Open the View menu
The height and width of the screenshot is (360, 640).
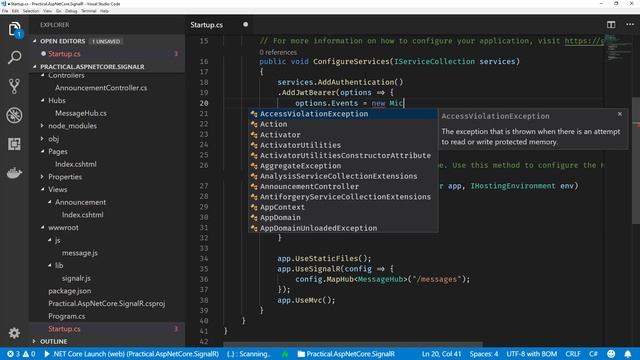pyautogui.click(x=47, y=11)
